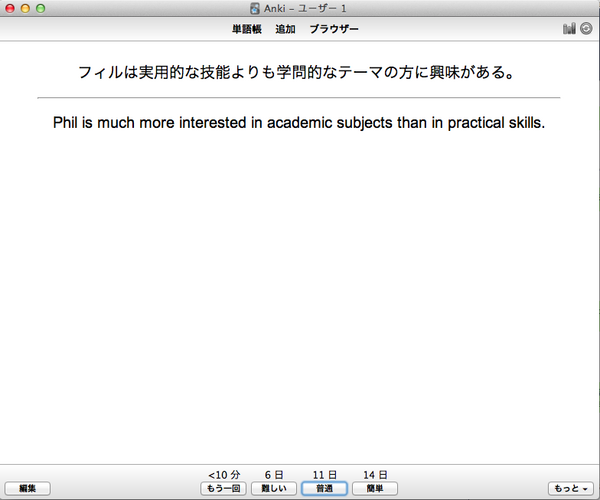Click the '14 日' interval label
600x500 pixels.
click(x=375, y=475)
